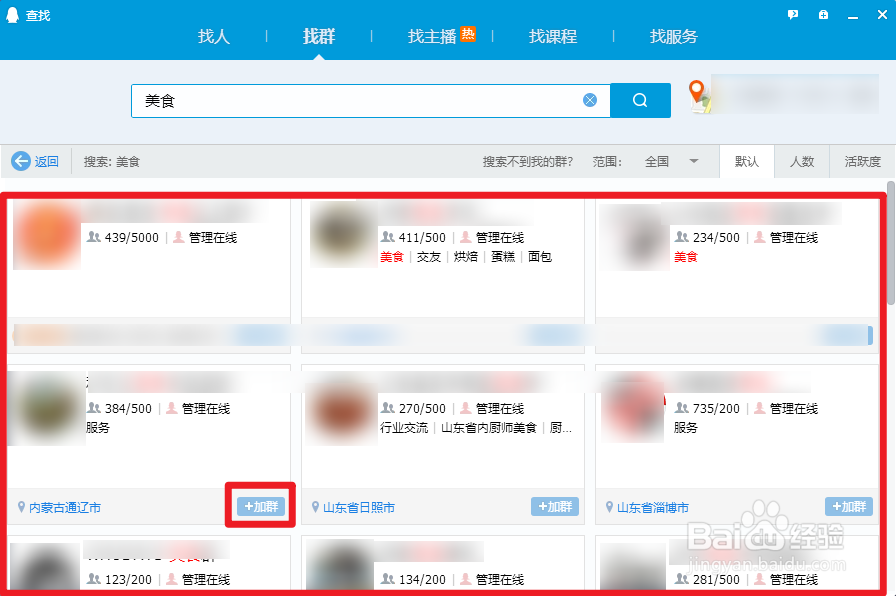
Task: Click admin online icon in the 384/500 card
Action: click(171, 409)
